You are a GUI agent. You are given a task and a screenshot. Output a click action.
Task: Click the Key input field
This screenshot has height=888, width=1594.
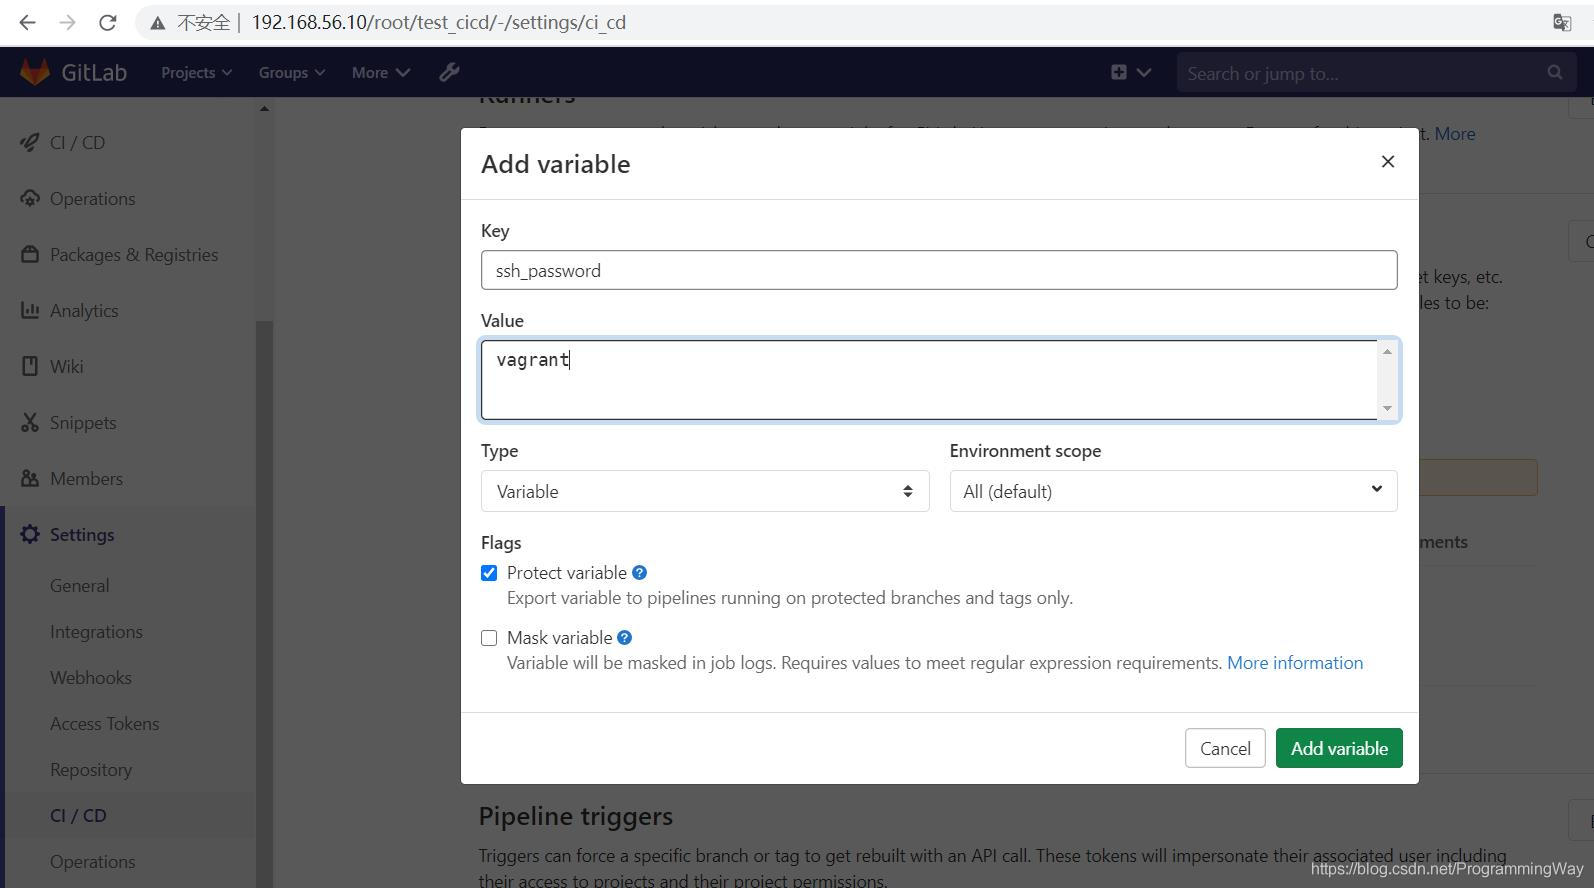point(939,270)
